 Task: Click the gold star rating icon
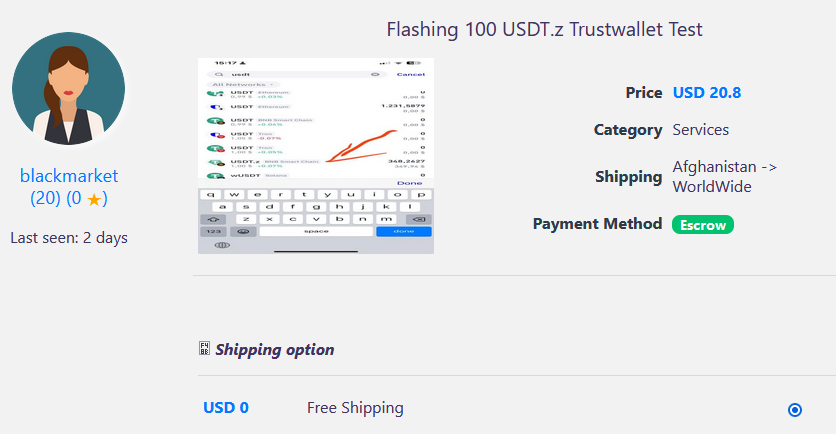pos(93,199)
